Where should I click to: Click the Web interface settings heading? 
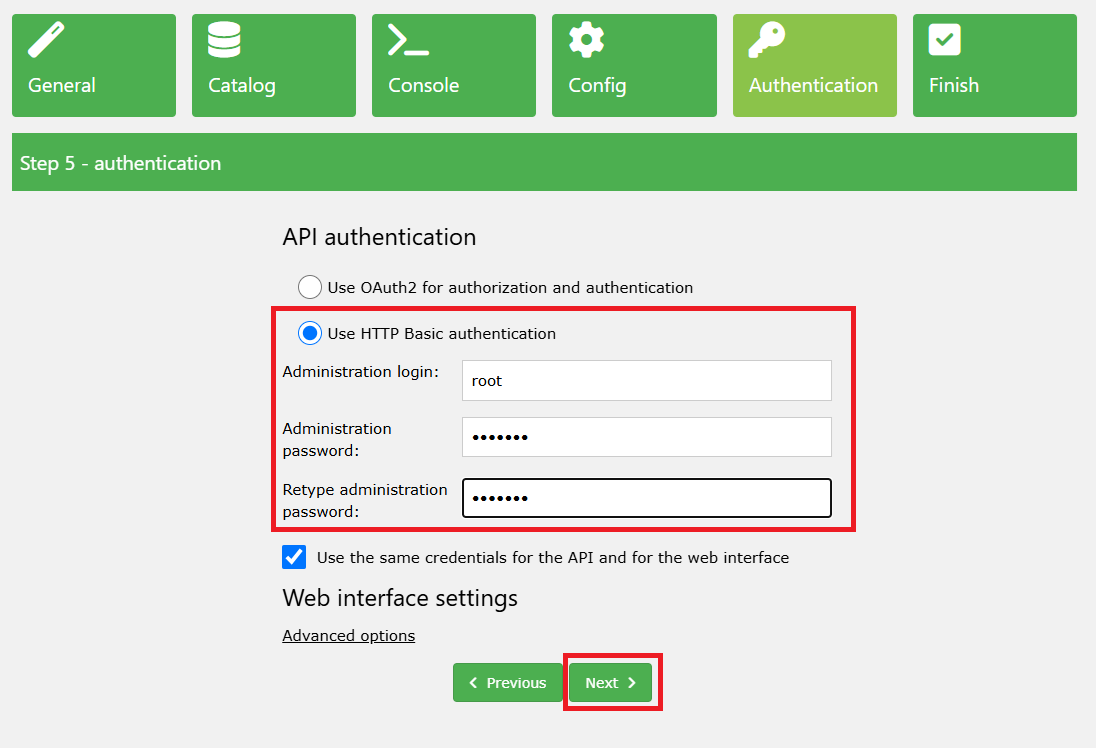(x=400, y=598)
